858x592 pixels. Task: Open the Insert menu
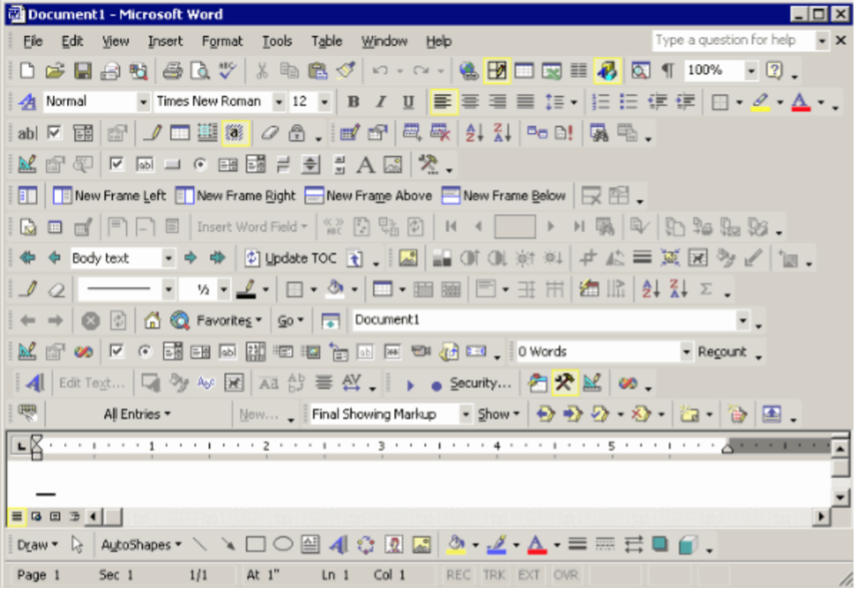pos(165,42)
